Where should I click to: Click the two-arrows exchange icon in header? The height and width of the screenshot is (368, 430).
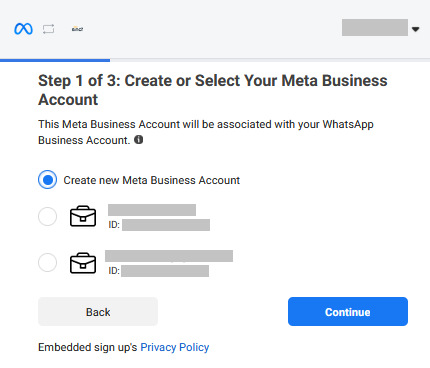(48, 29)
